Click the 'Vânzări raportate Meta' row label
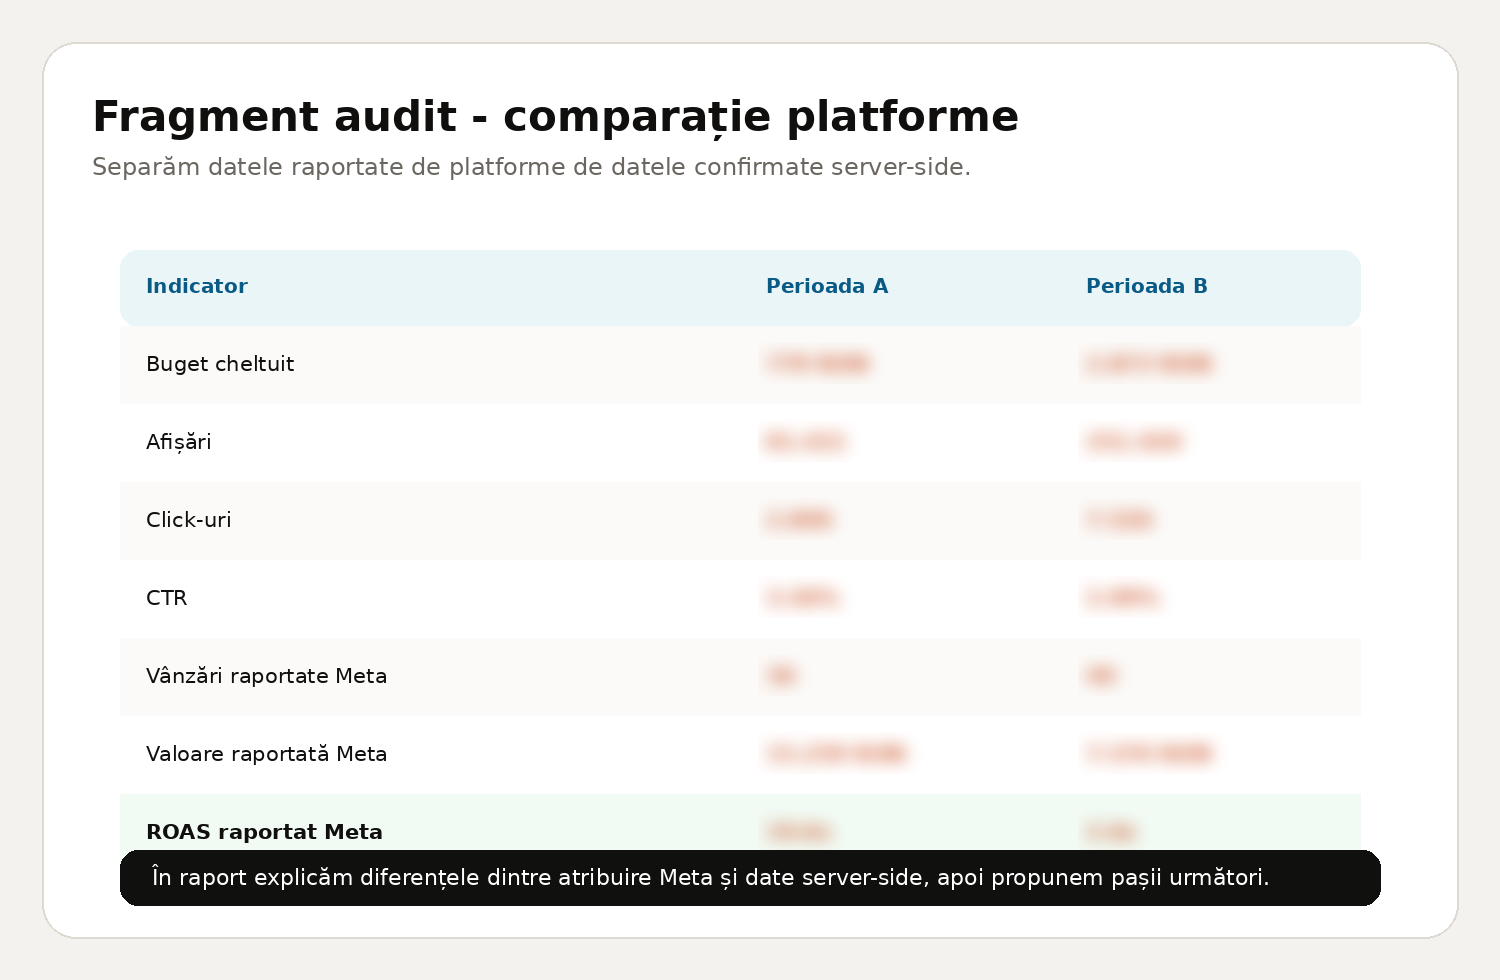The width and height of the screenshot is (1500, 980). click(267, 676)
